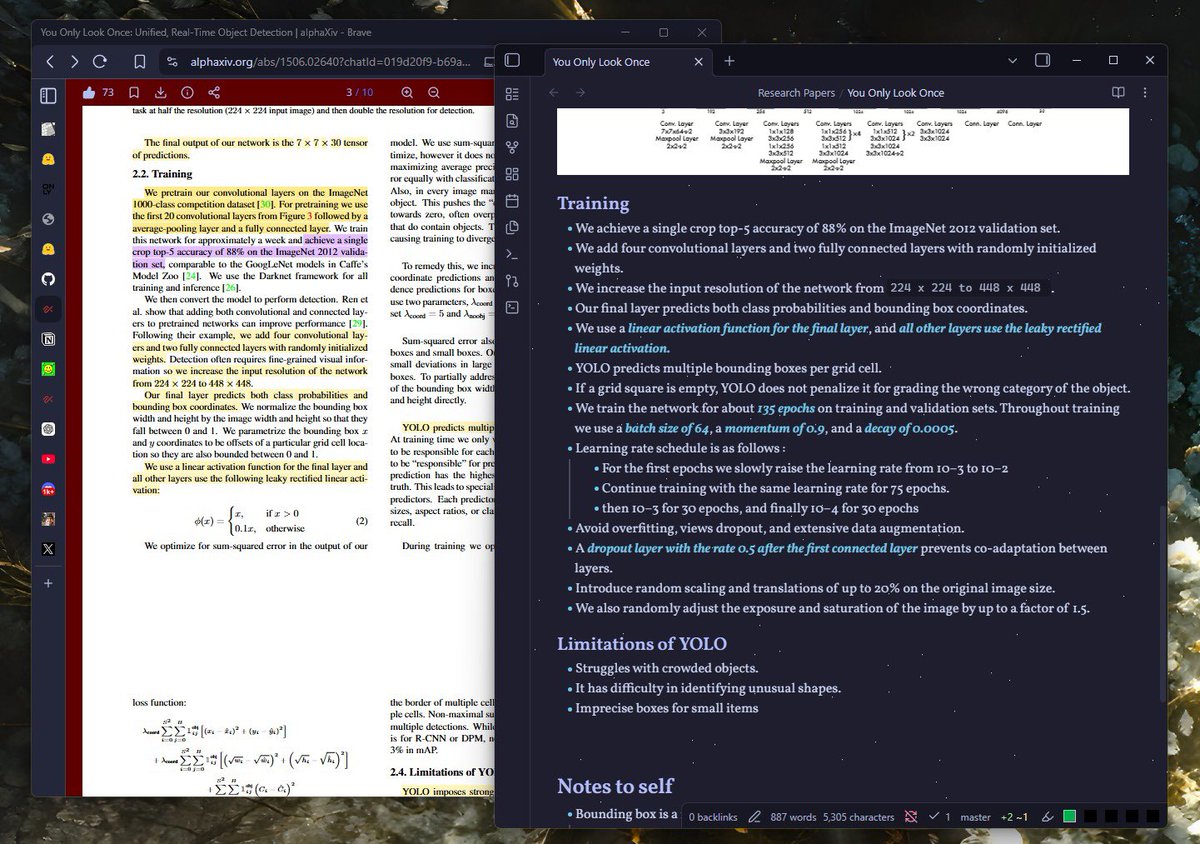Open the 0 backlinks status bar item
This screenshot has height=844, width=1200.
[713, 817]
